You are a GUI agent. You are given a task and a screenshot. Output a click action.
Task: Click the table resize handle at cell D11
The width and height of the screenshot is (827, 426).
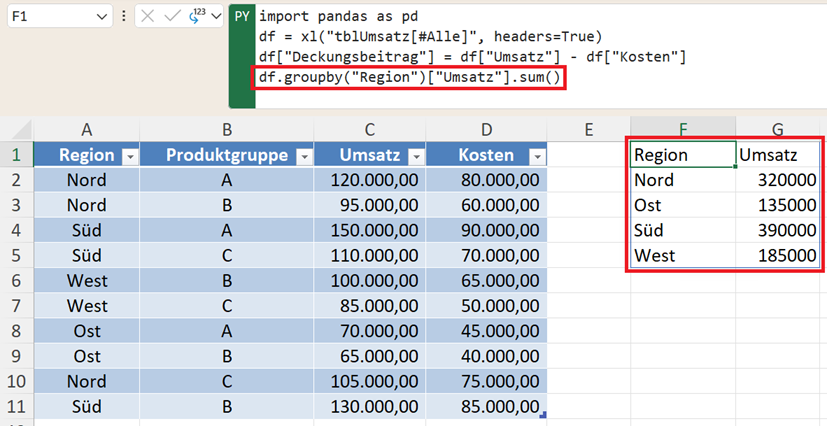[x=543, y=414]
